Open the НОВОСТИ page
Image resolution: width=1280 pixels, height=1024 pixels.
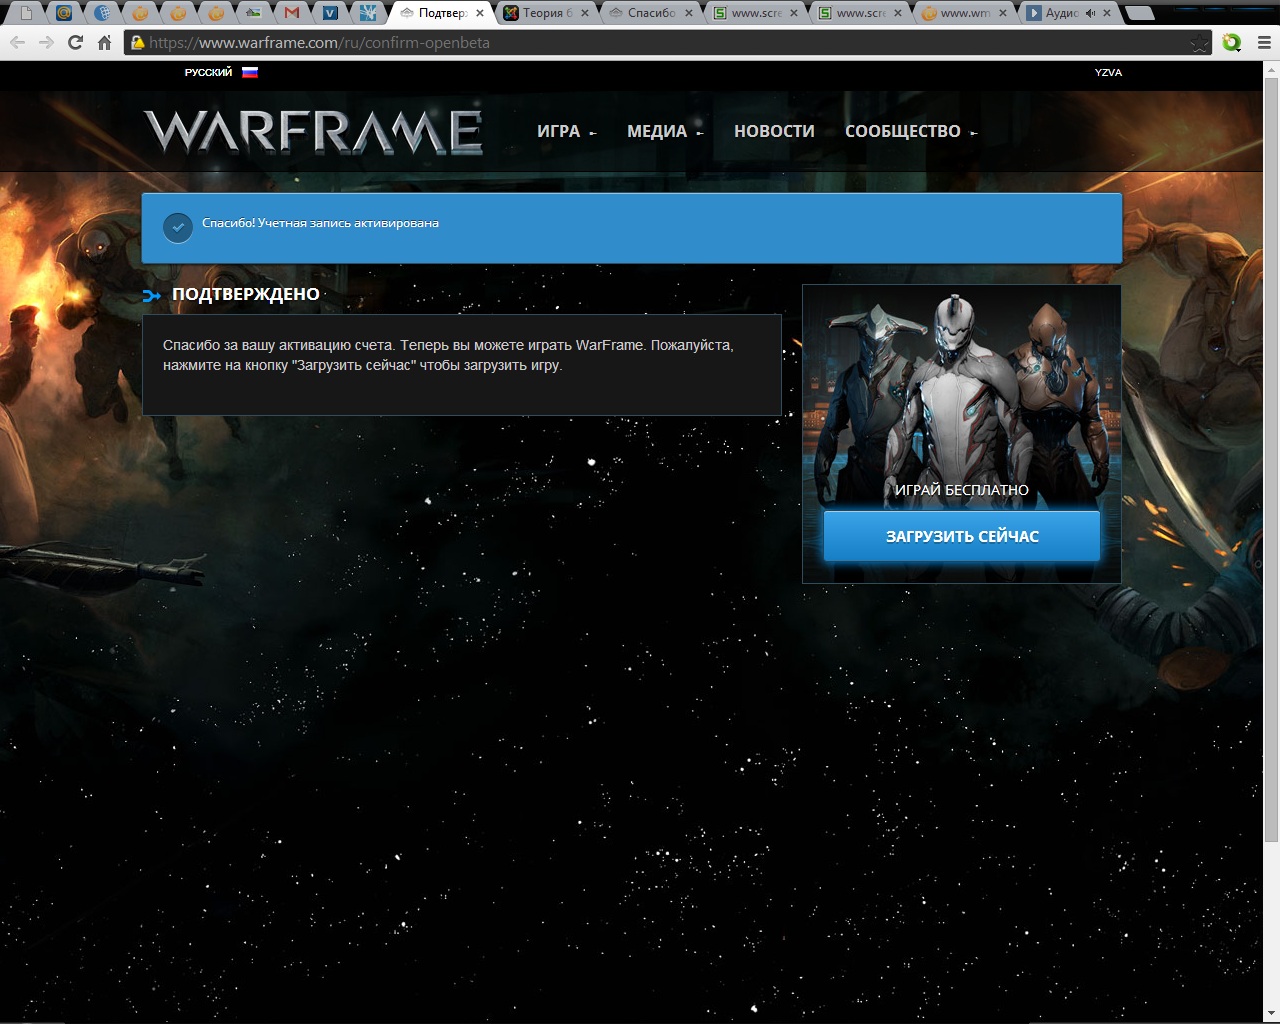click(774, 131)
